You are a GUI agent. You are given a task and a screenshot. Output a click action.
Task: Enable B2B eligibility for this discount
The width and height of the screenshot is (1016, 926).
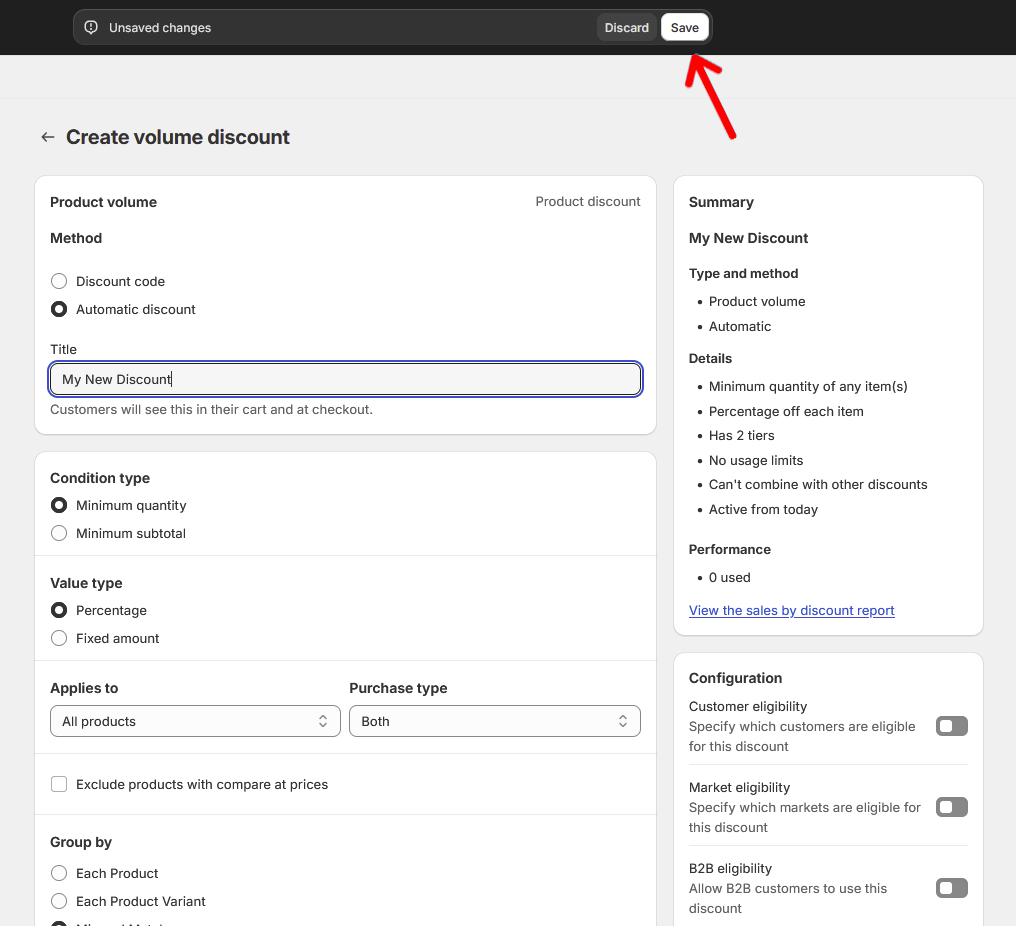pyautogui.click(x=951, y=888)
